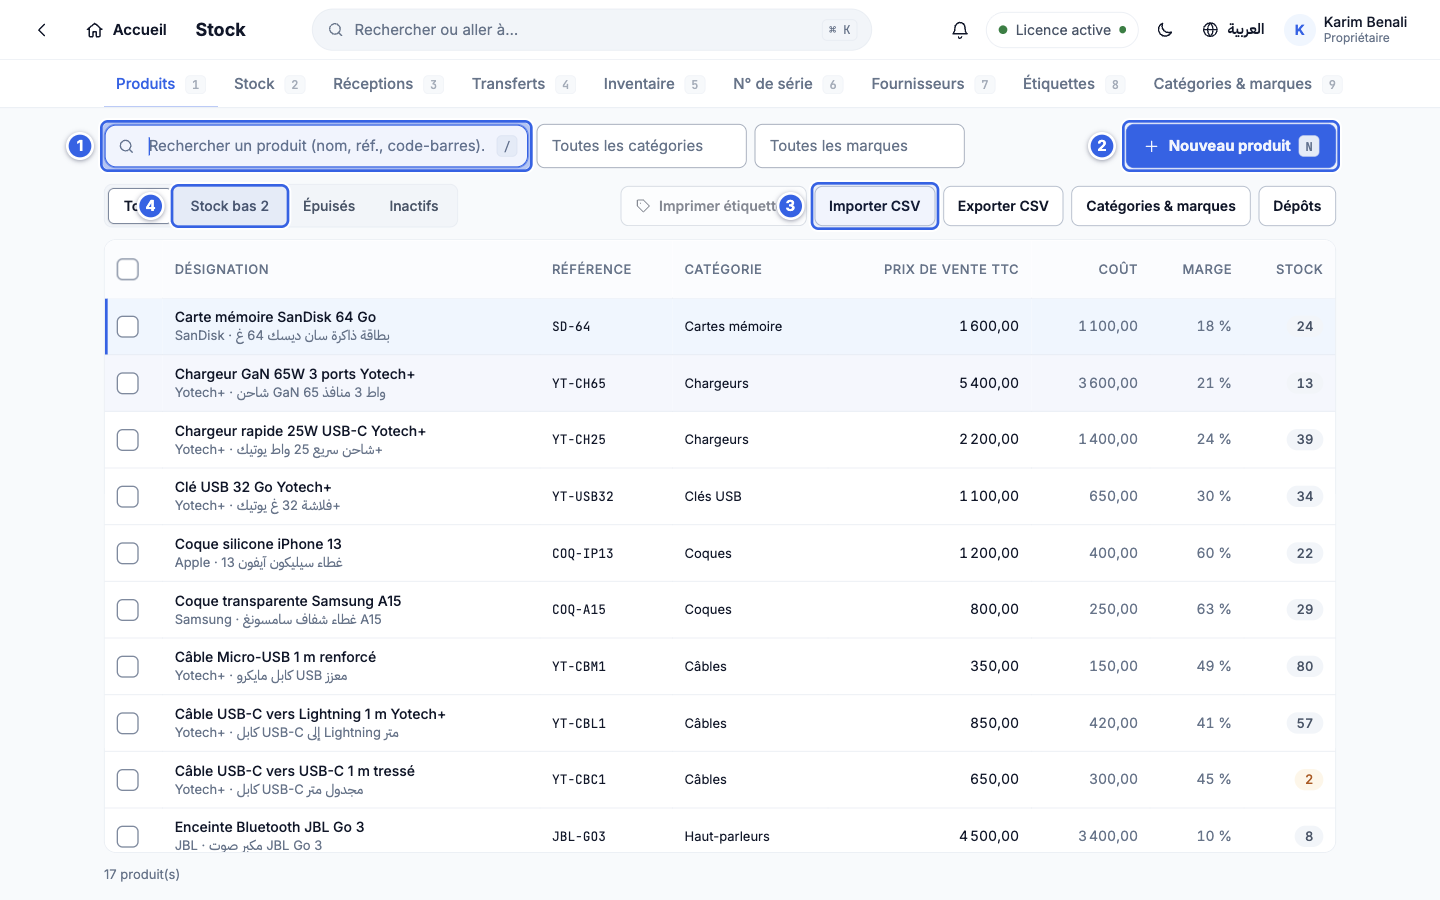1440x900 pixels.
Task: Check Câble Micro-USB 1 m checkbox
Action: click(128, 666)
